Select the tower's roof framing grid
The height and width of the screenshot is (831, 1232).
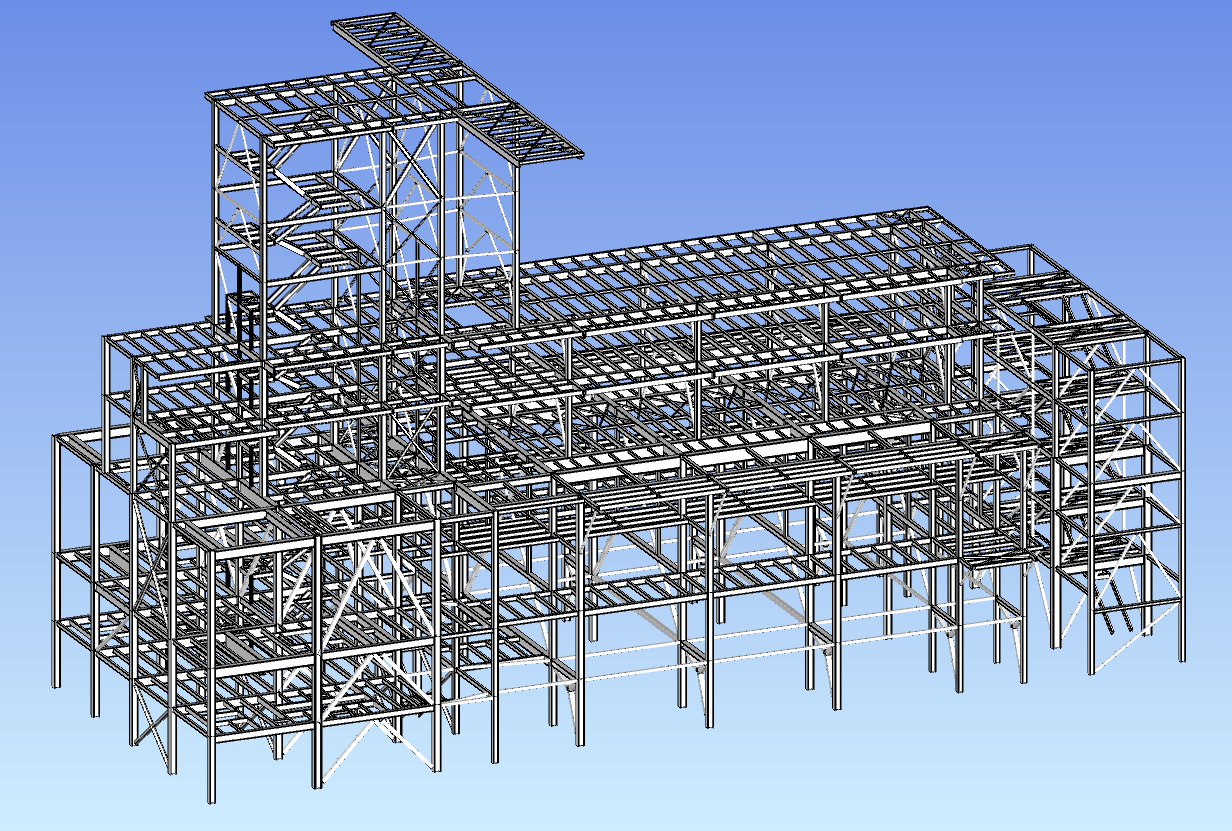330,103
